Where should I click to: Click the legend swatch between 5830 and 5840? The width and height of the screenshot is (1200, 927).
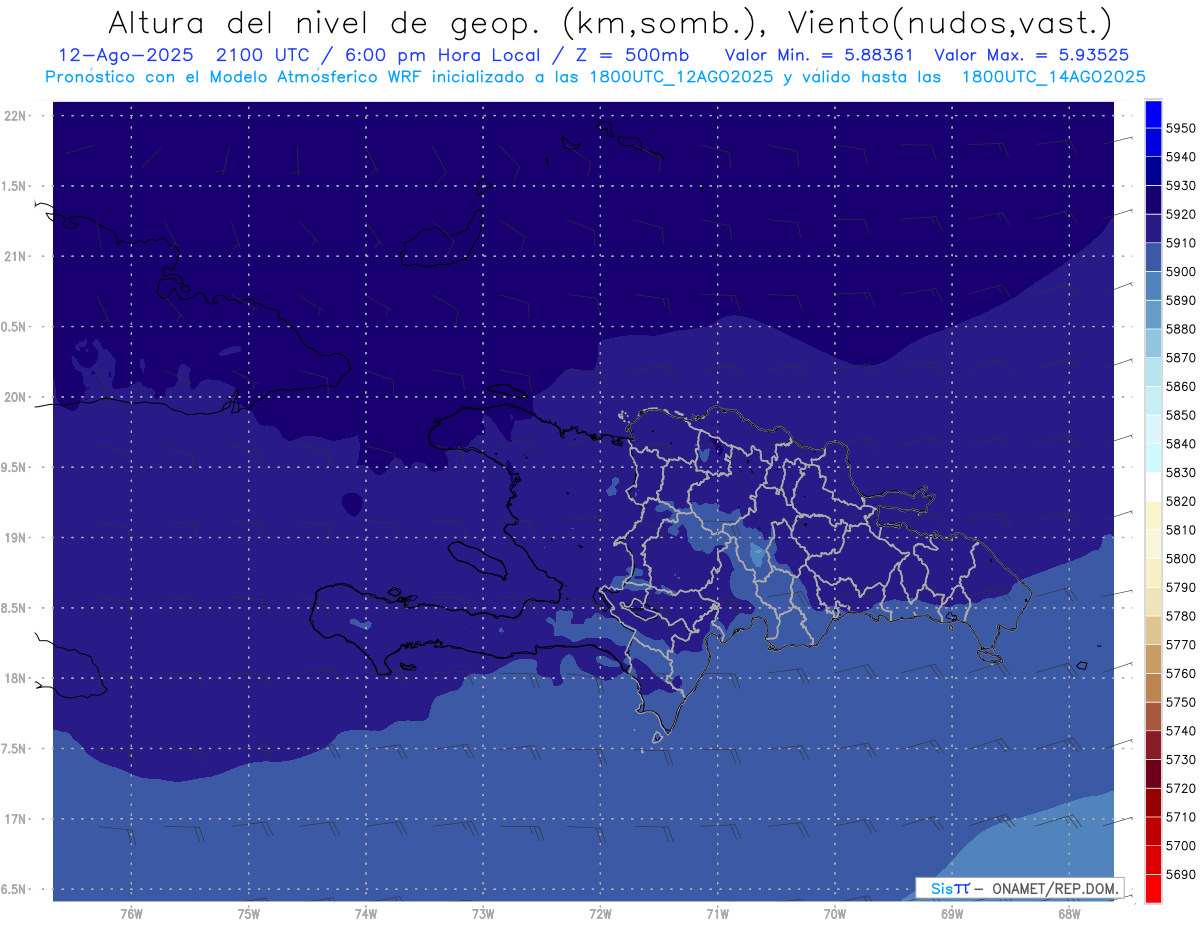(x=1153, y=458)
